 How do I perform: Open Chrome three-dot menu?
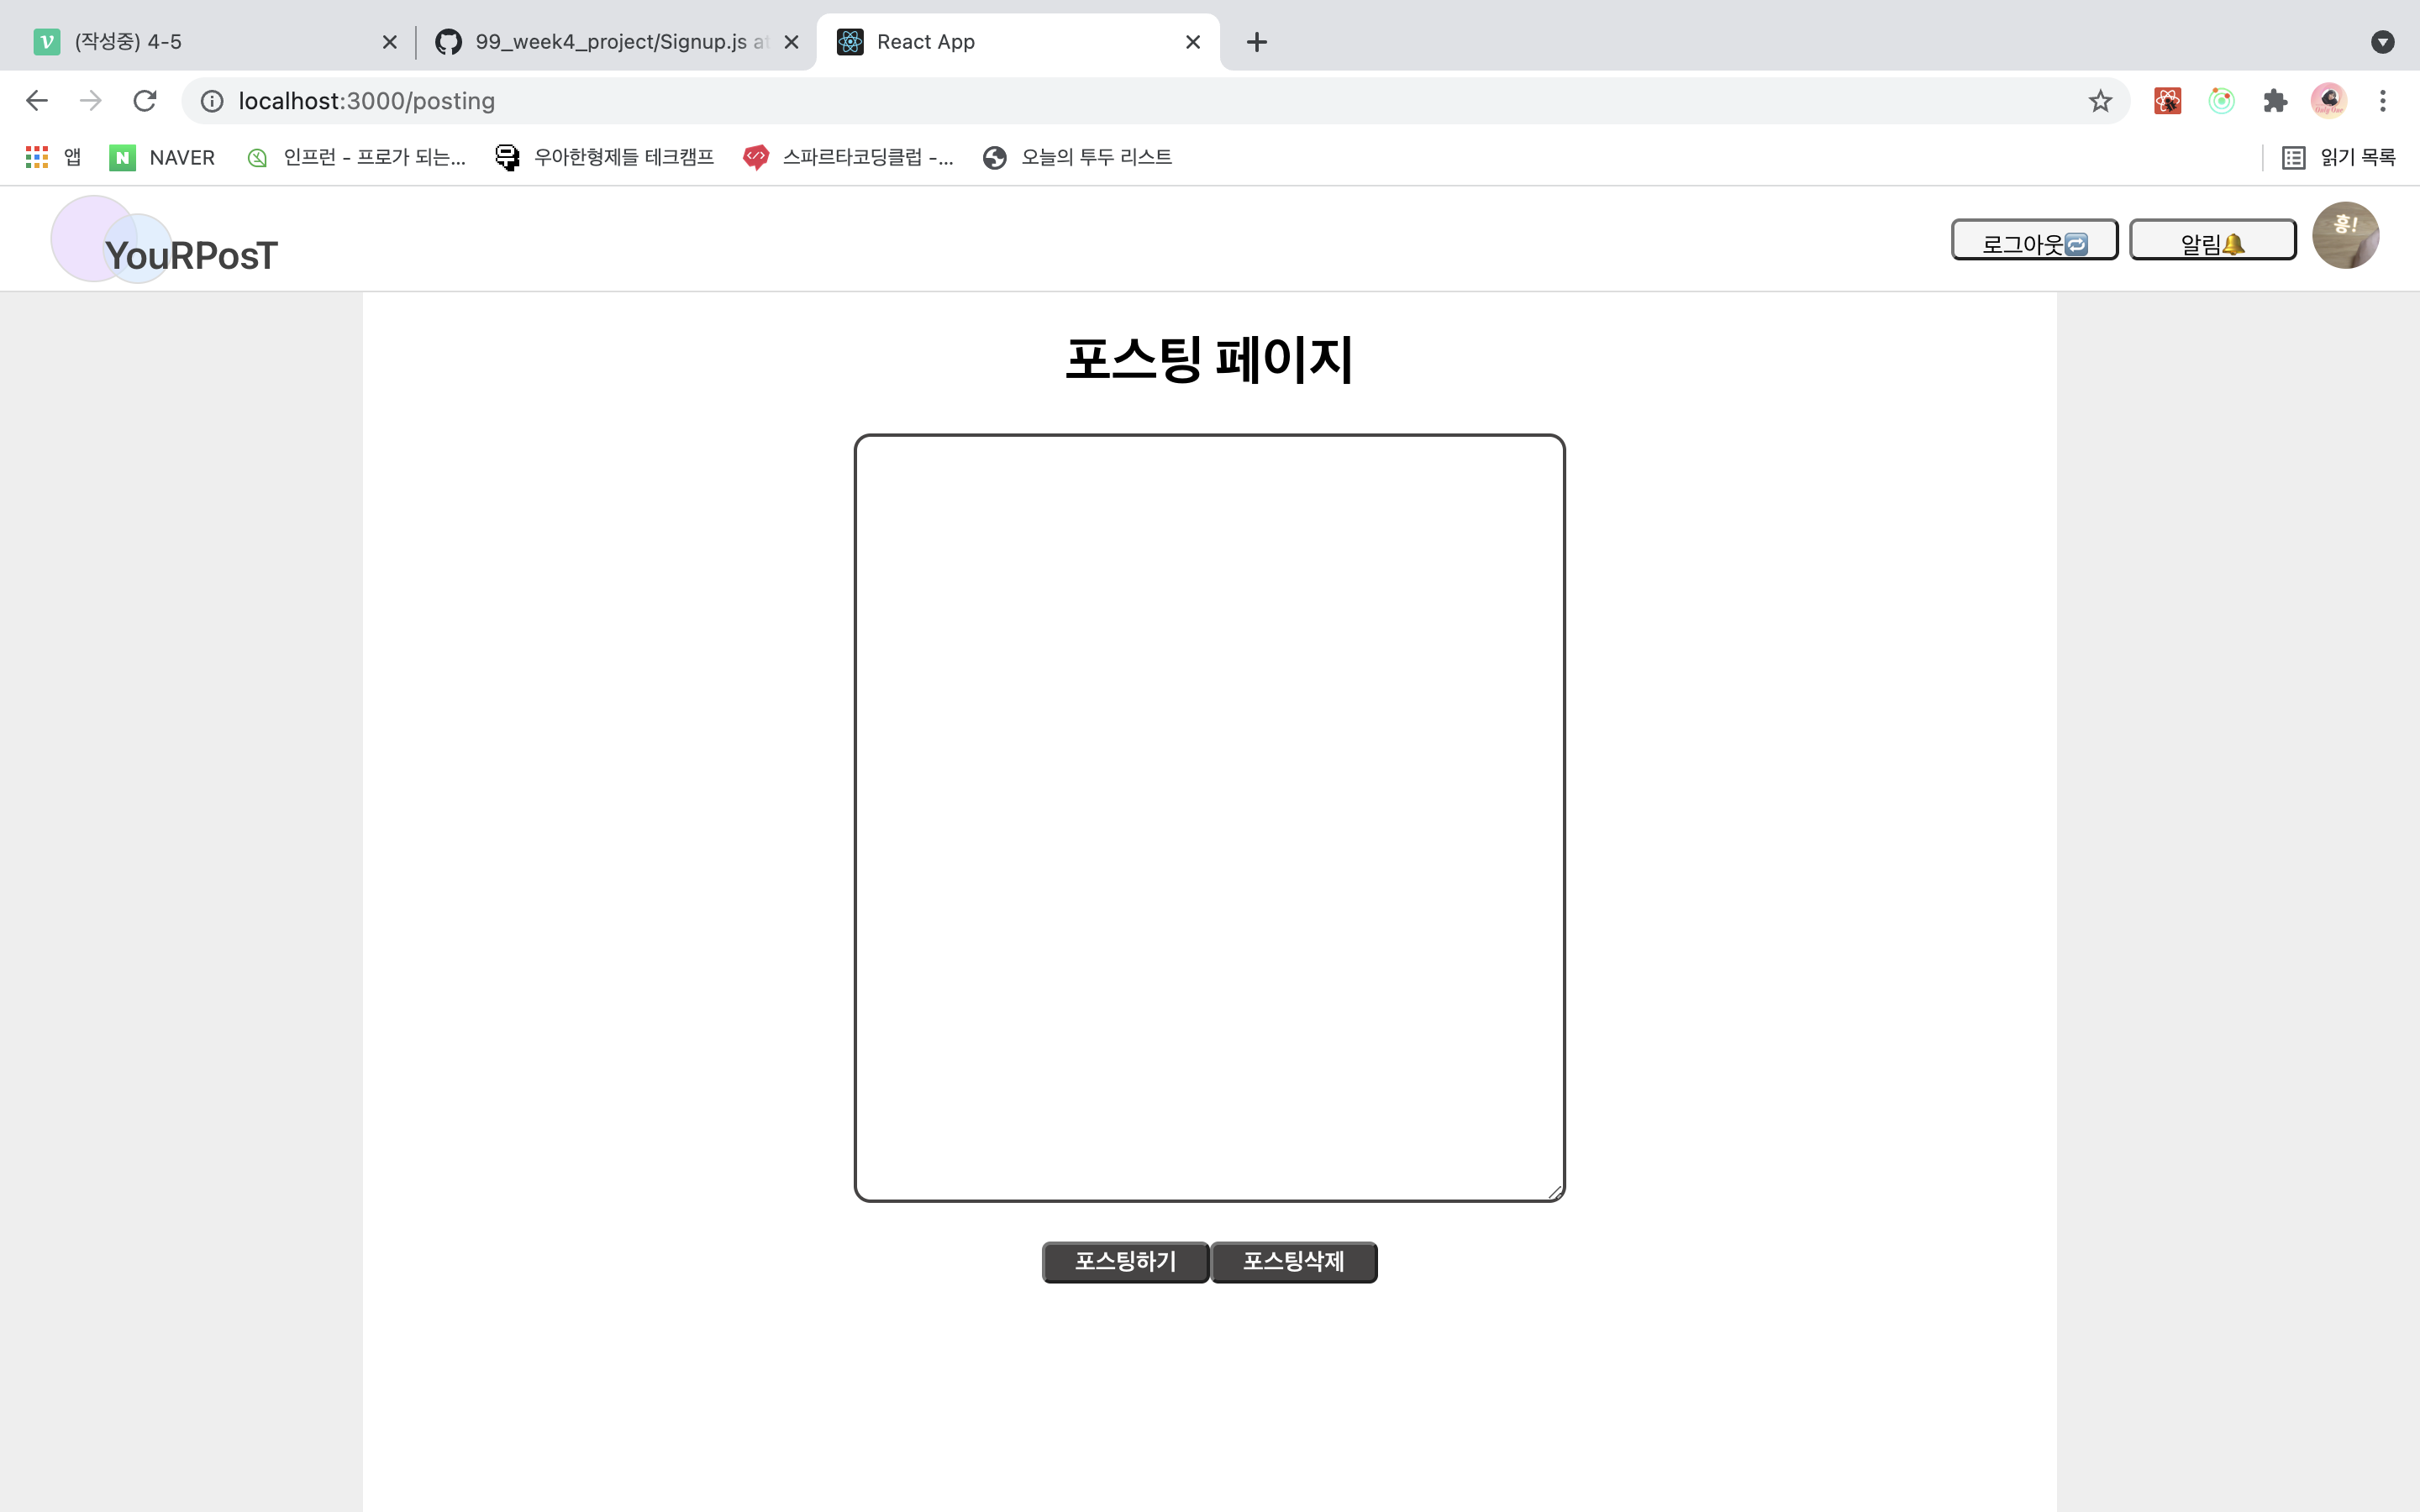point(2382,101)
